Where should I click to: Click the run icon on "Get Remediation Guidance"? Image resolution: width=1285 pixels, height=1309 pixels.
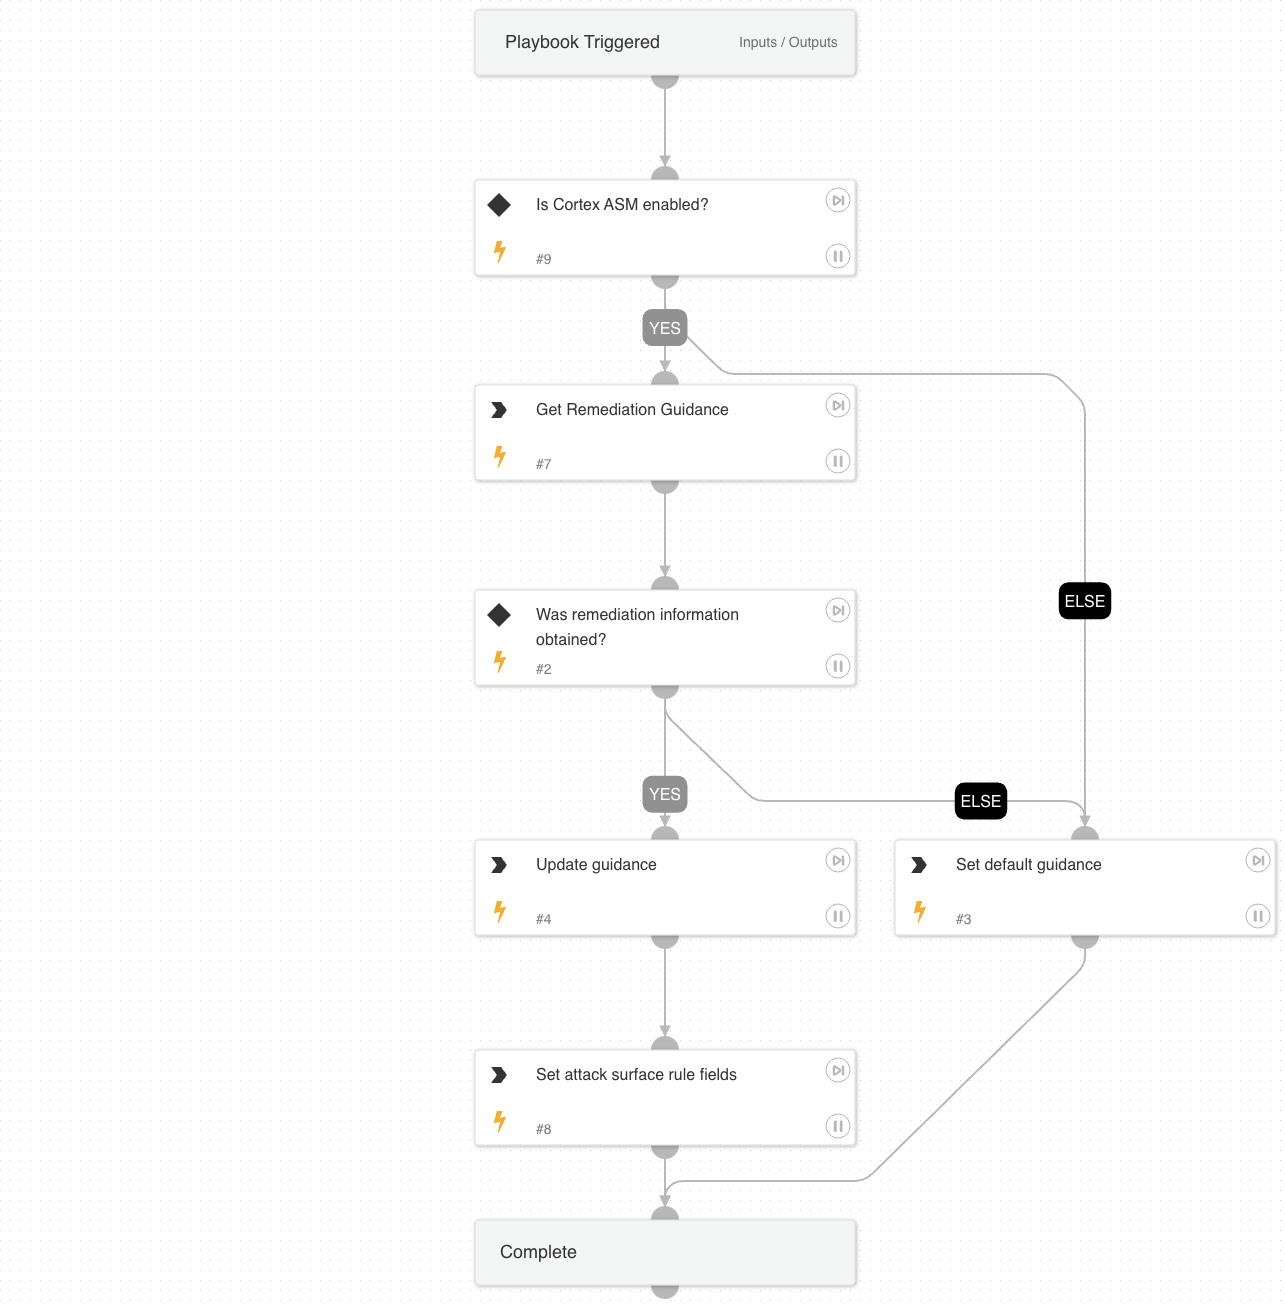837,405
